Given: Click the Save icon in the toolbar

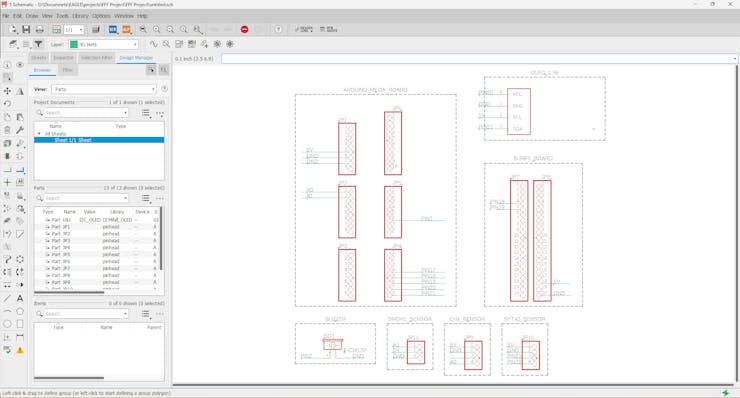Looking at the screenshot, I should click(26, 30).
